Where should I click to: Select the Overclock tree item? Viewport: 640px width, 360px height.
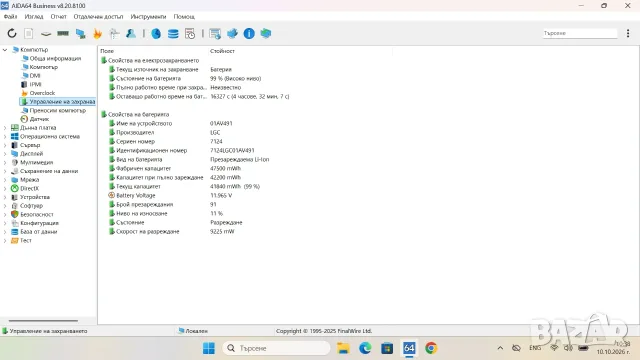click(42, 93)
